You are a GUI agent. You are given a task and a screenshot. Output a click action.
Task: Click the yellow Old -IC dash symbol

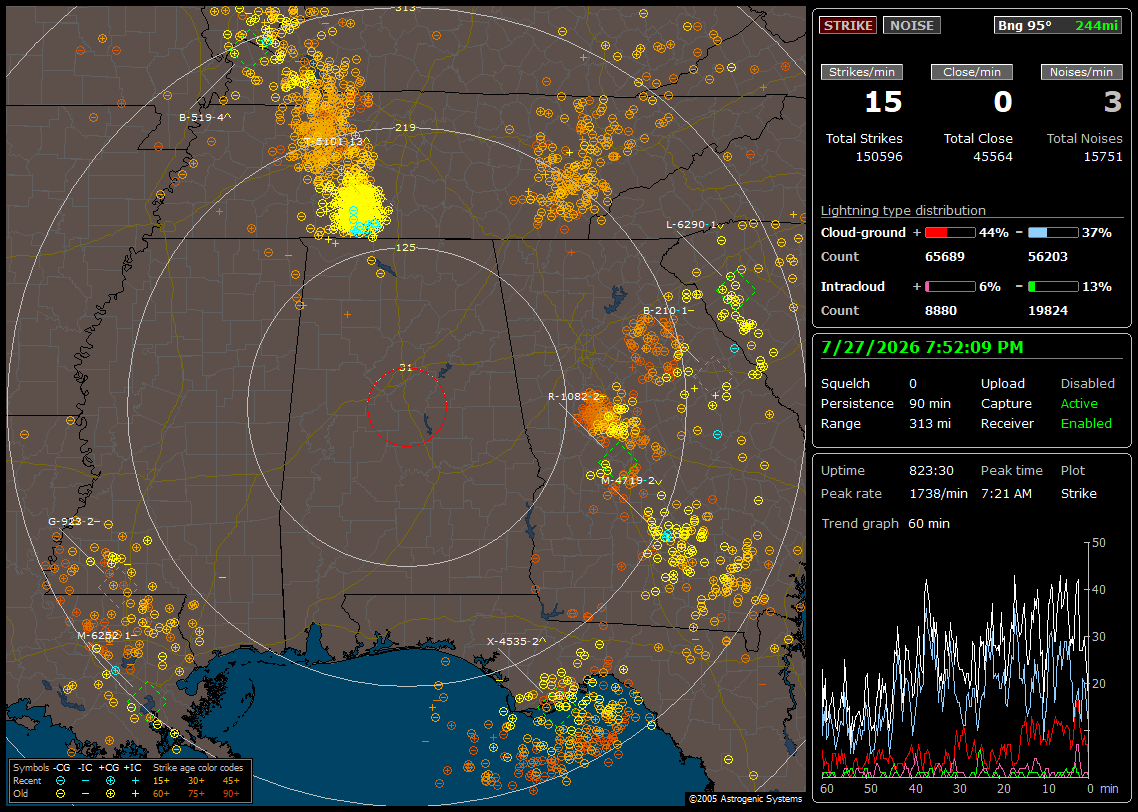pos(85,794)
